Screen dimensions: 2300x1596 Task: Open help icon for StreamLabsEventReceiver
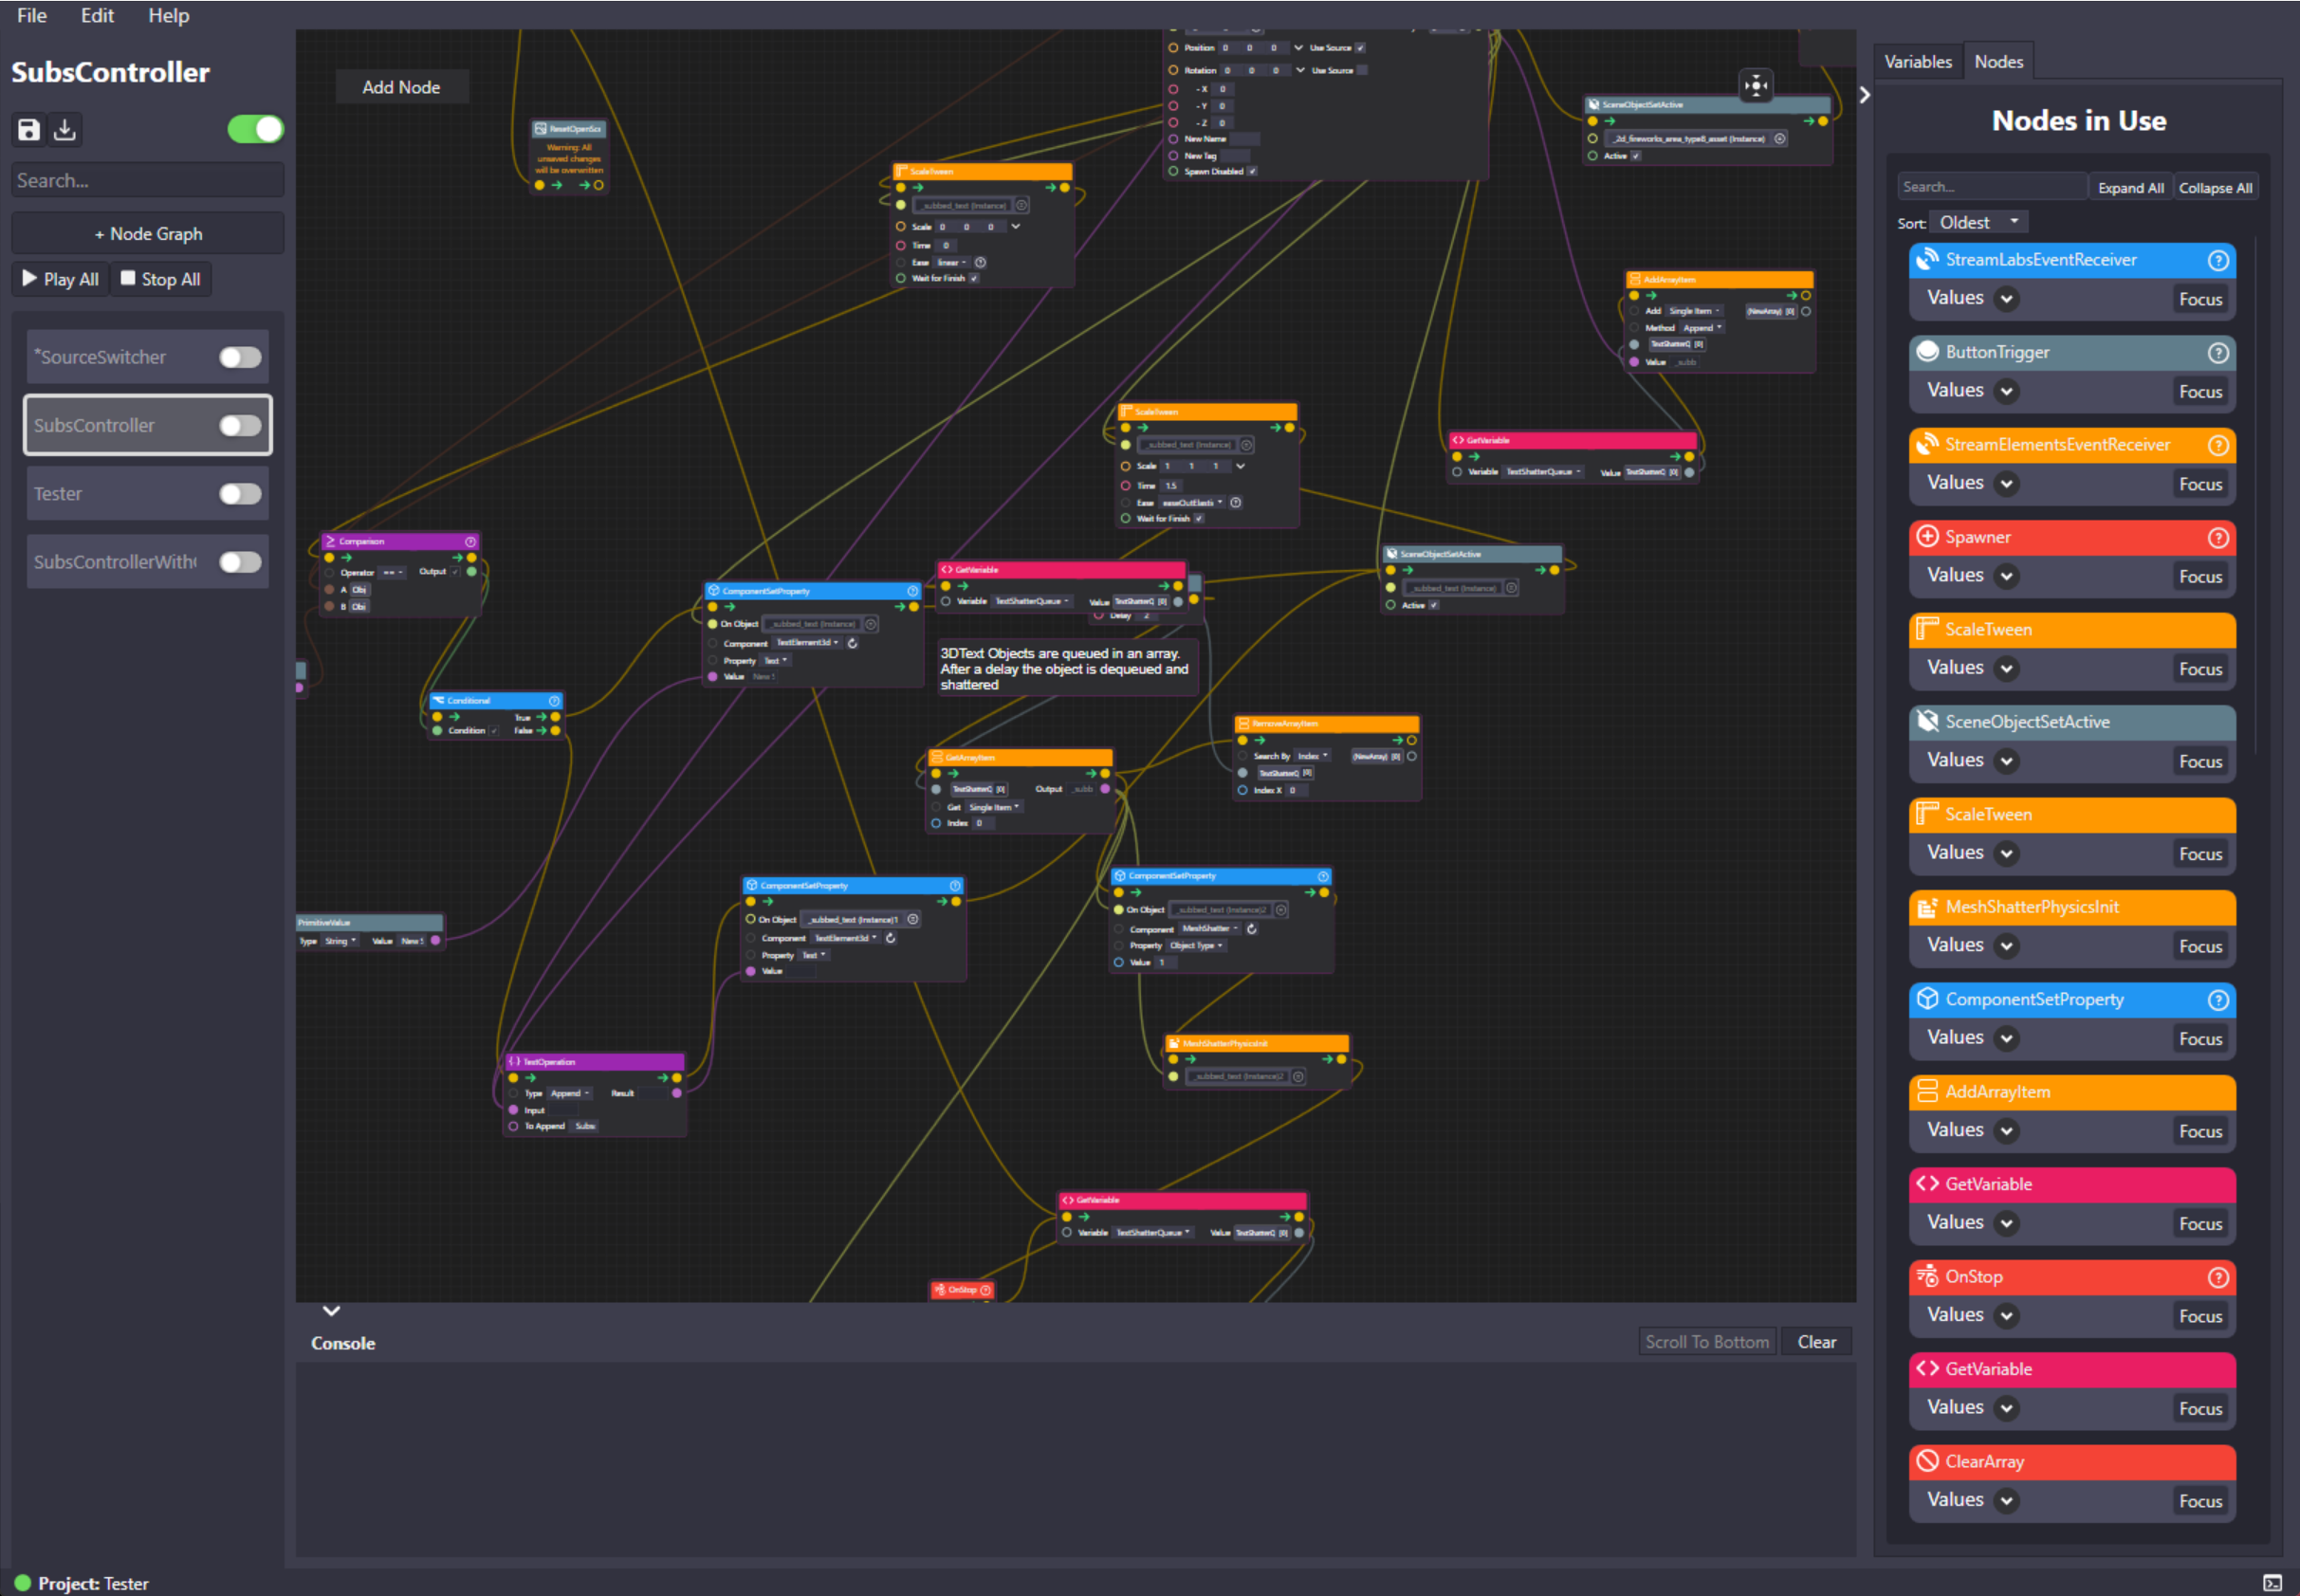(x=2217, y=260)
